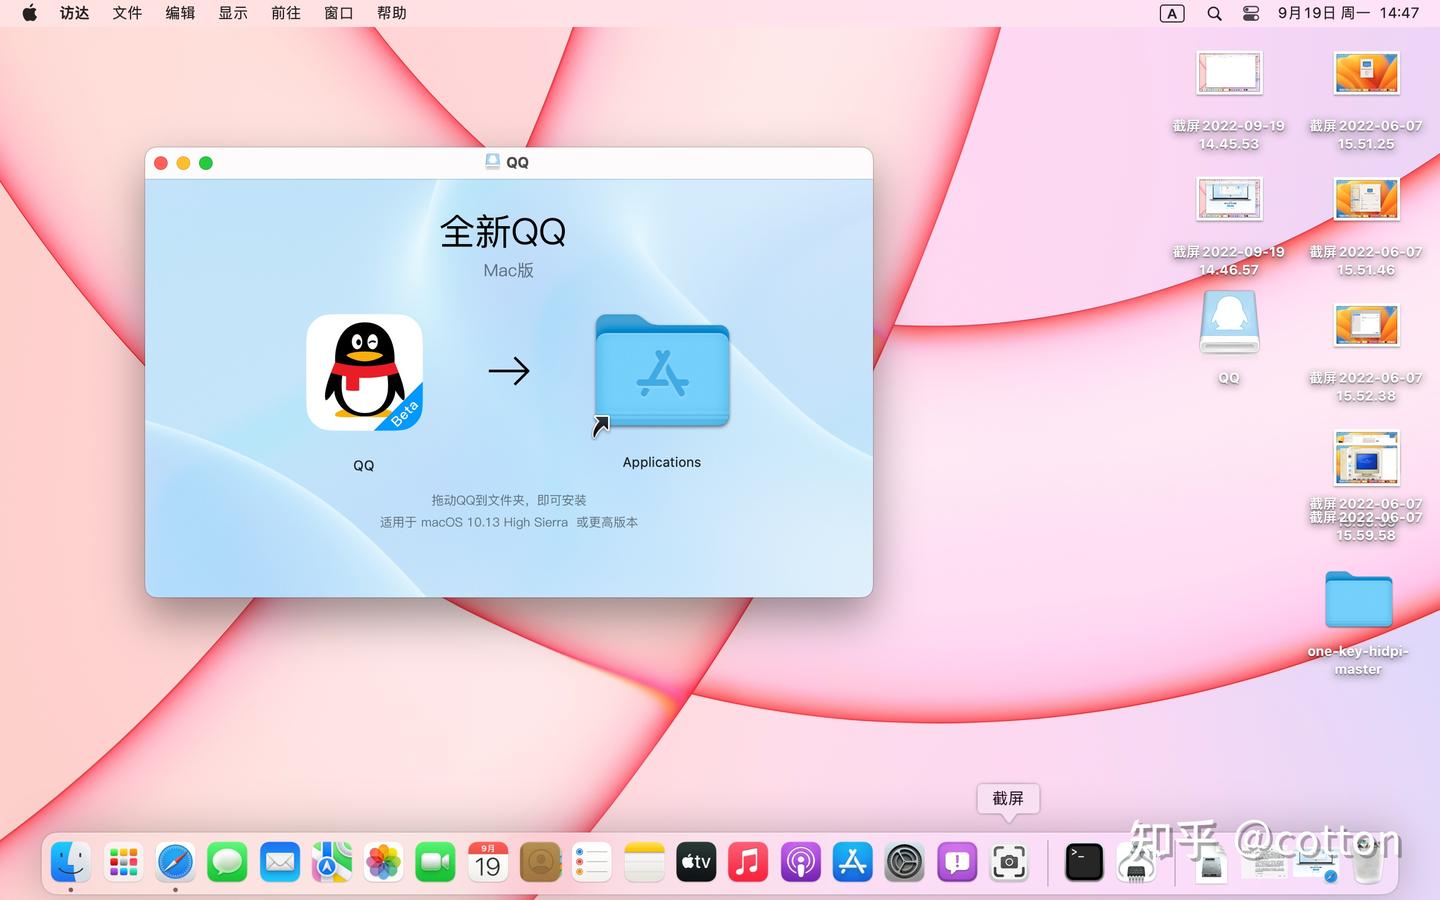Screen dimensions: 1440x900
Task: Open Spotlight search in the menu bar
Action: pyautogui.click(x=1213, y=13)
